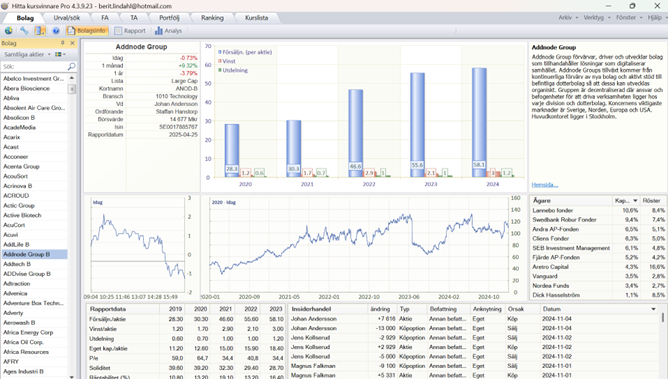
Task: Expand the Hjälp menu
Action: click(x=657, y=17)
